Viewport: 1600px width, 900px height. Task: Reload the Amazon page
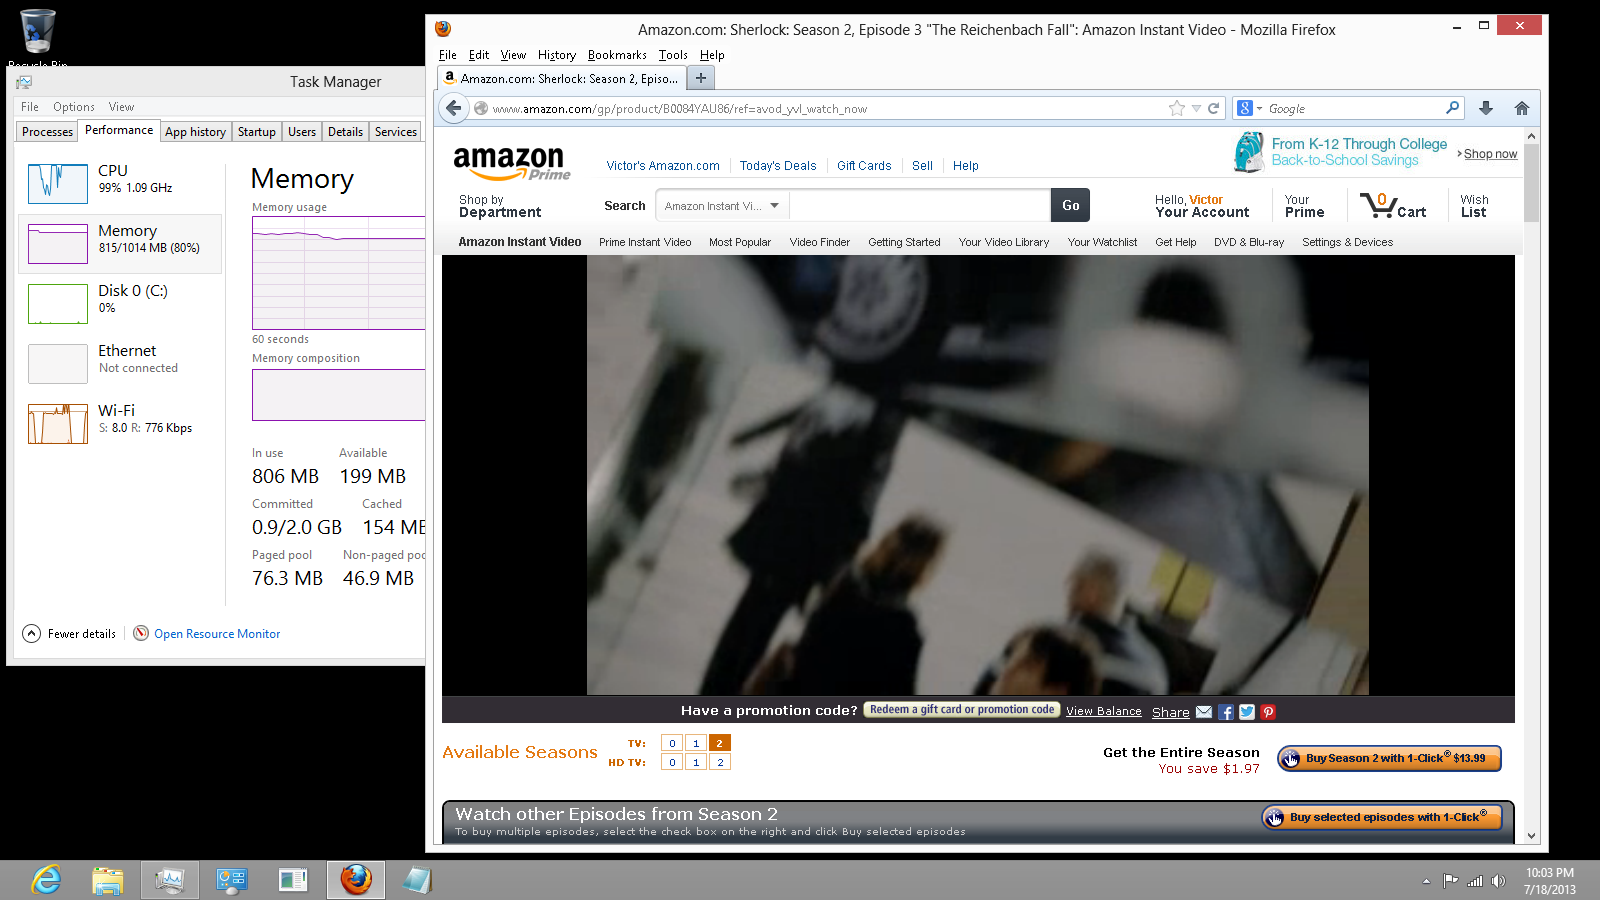[1214, 108]
